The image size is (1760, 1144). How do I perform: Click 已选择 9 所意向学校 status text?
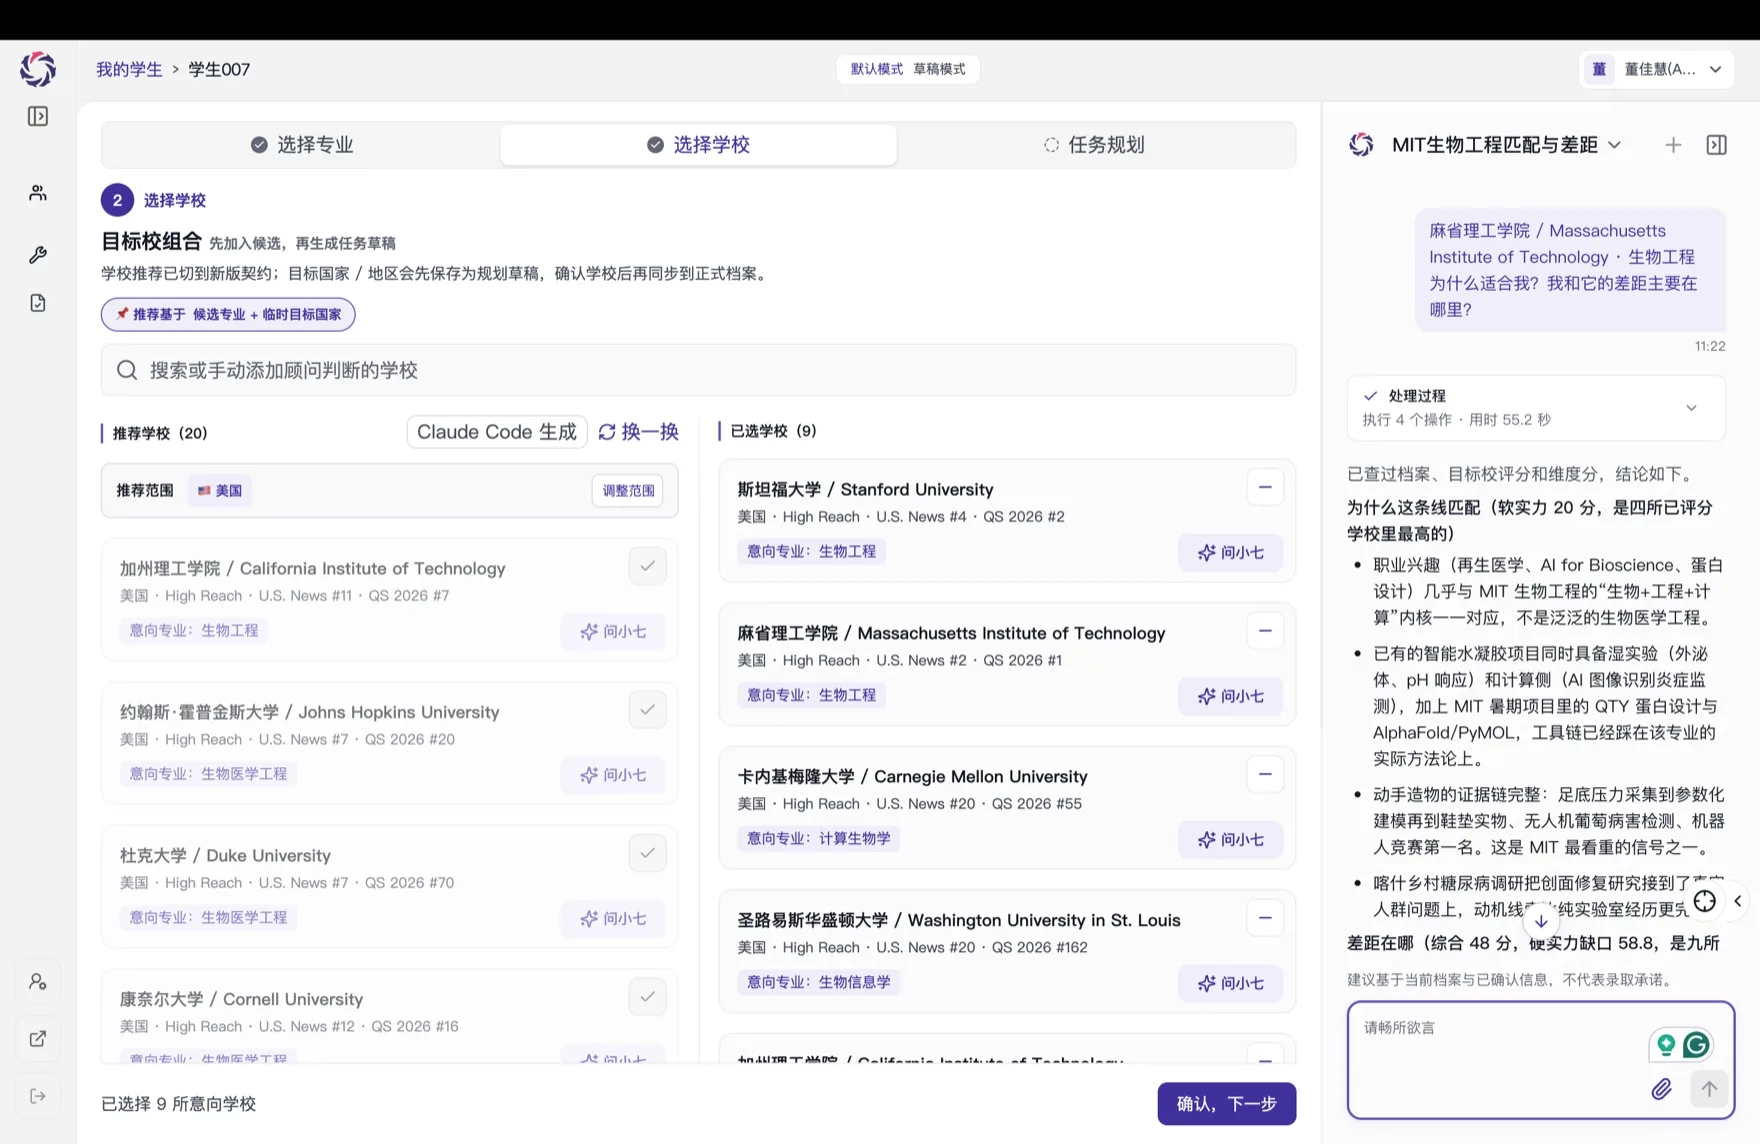click(178, 1104)
